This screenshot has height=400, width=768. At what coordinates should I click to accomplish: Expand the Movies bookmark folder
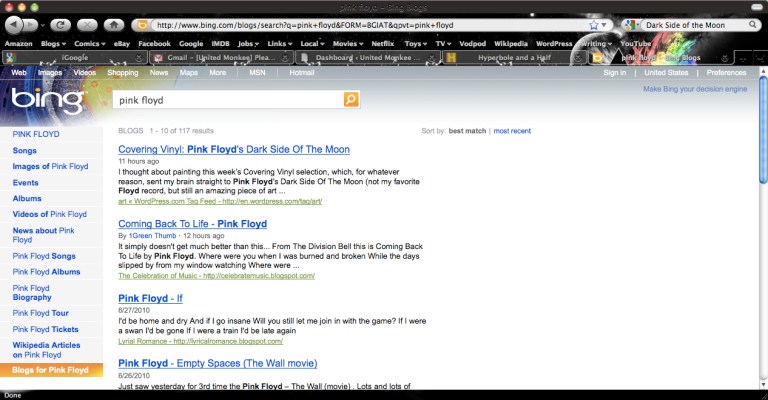click(347, 44)
